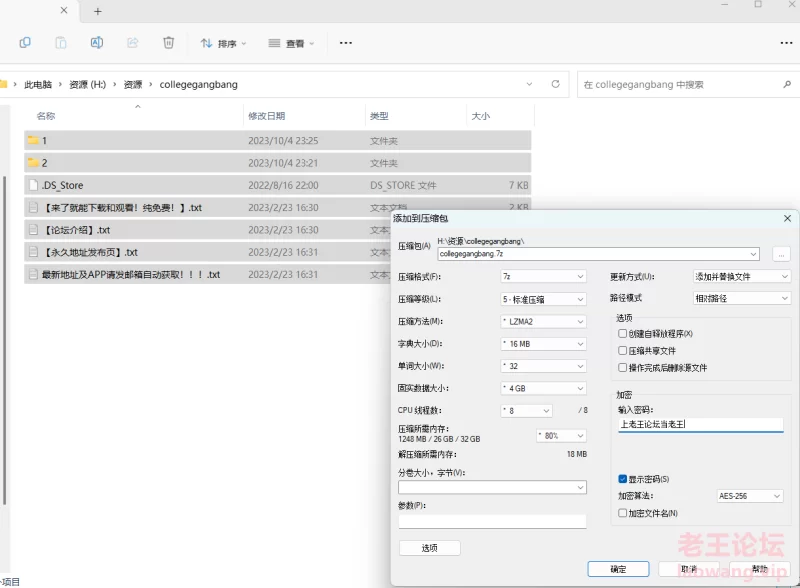
Task: Click the 选项 button in the dialog
Action: point(429,548)
